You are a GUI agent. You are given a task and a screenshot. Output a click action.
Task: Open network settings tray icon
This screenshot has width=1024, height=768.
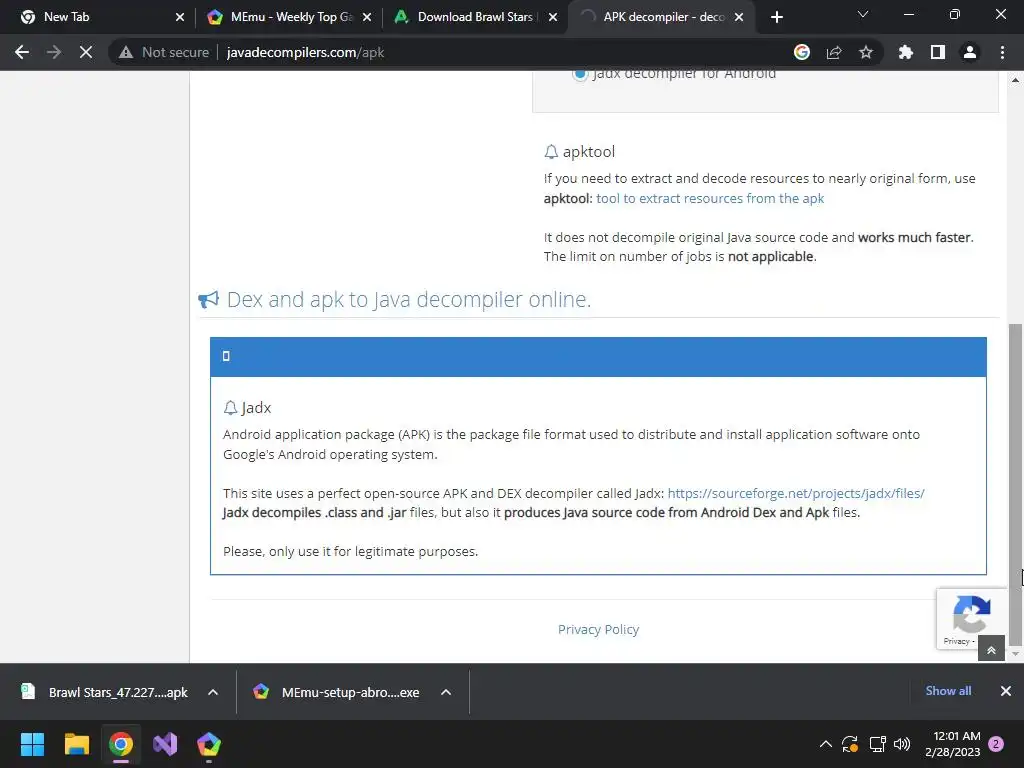[877, 744]
